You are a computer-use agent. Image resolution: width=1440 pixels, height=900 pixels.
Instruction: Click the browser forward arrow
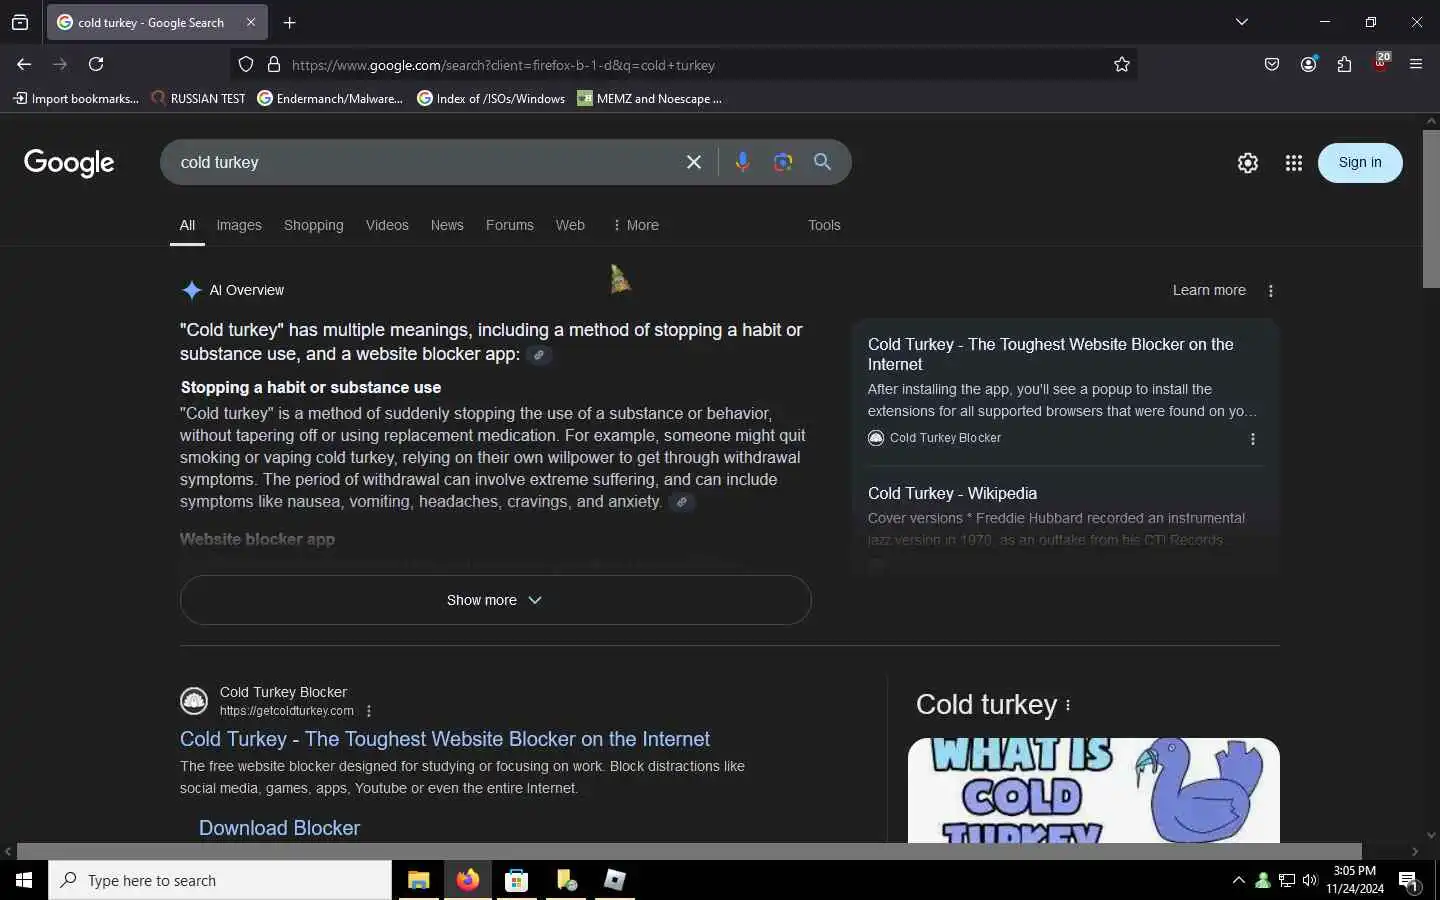(60, 64)
